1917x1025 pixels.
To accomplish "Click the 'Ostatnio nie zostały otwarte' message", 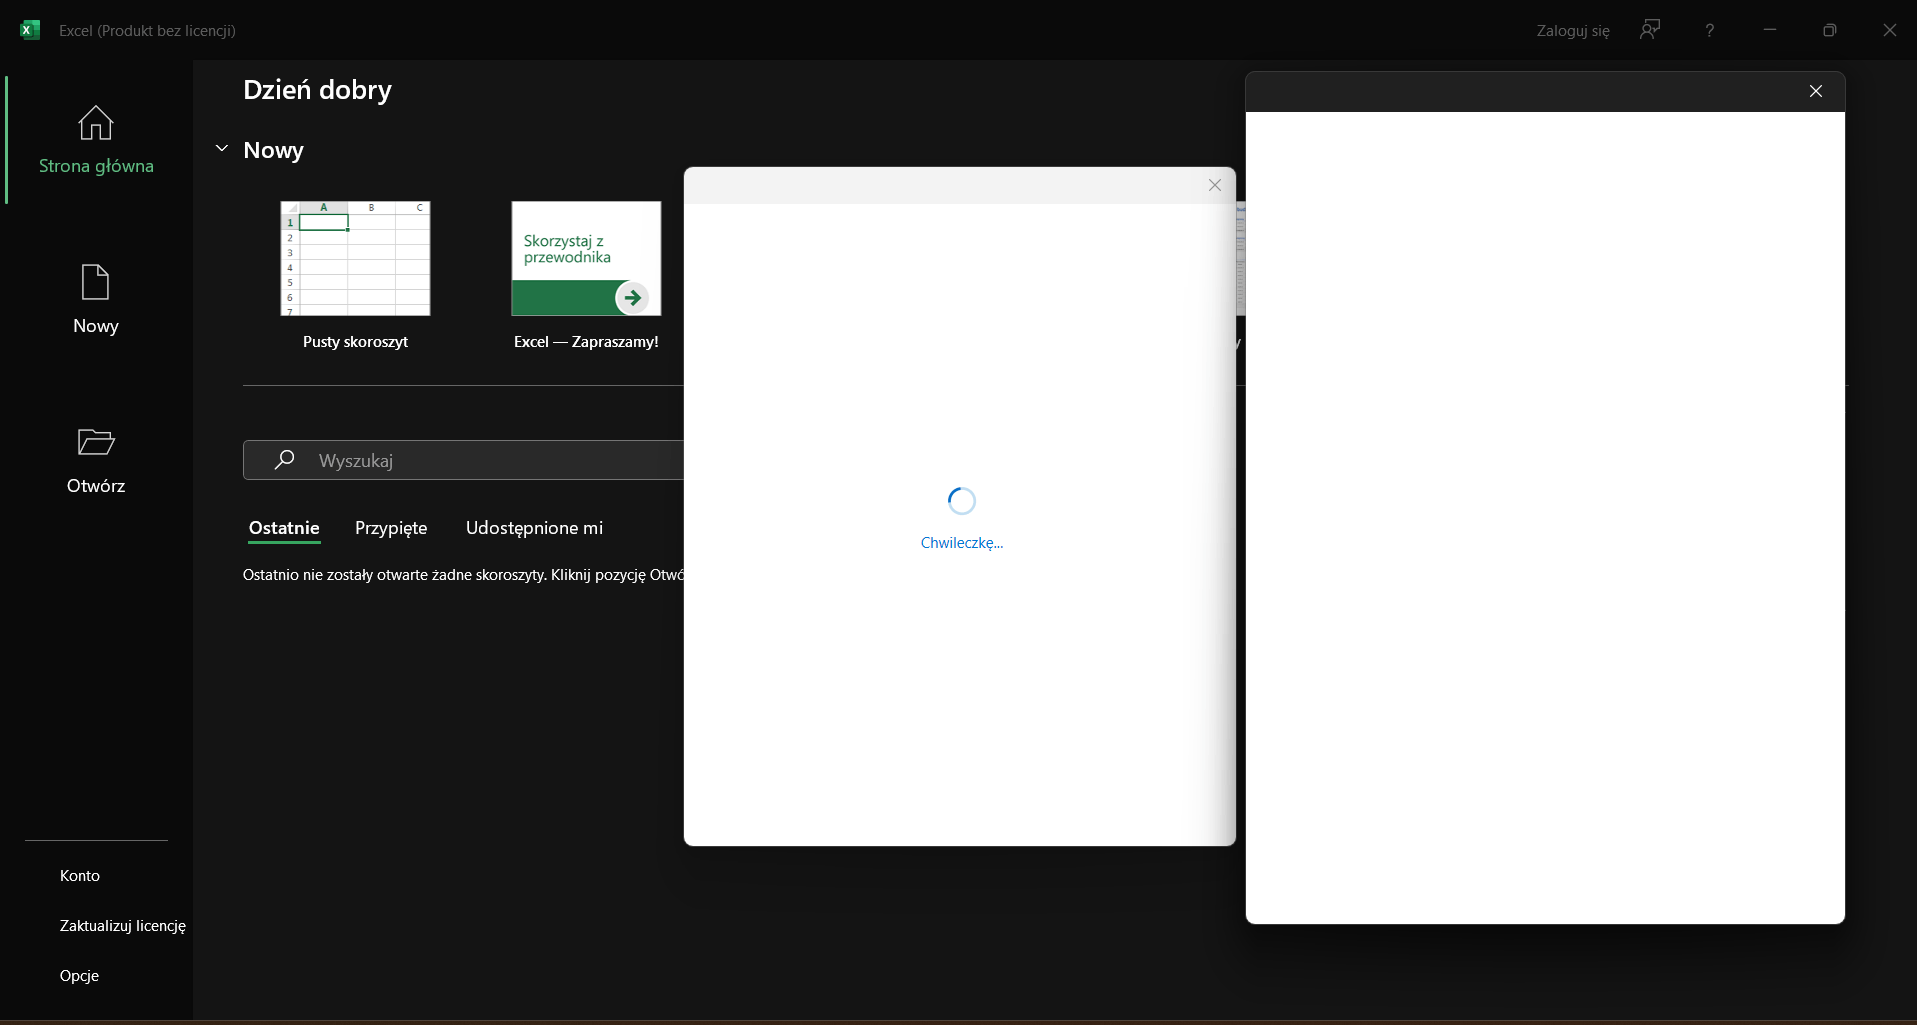I will (463, 575).
